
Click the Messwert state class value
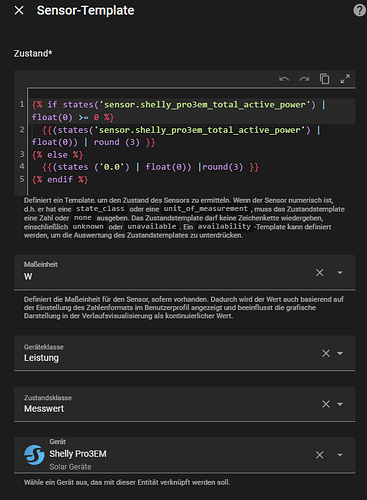coord(44,409)
